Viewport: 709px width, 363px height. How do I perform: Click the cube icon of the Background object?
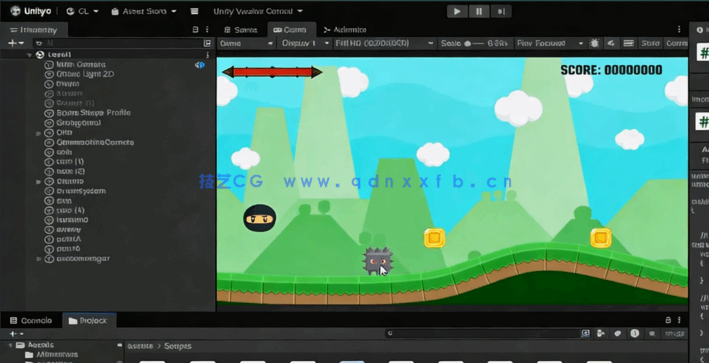pyautogui.click(x=49, y=123)
